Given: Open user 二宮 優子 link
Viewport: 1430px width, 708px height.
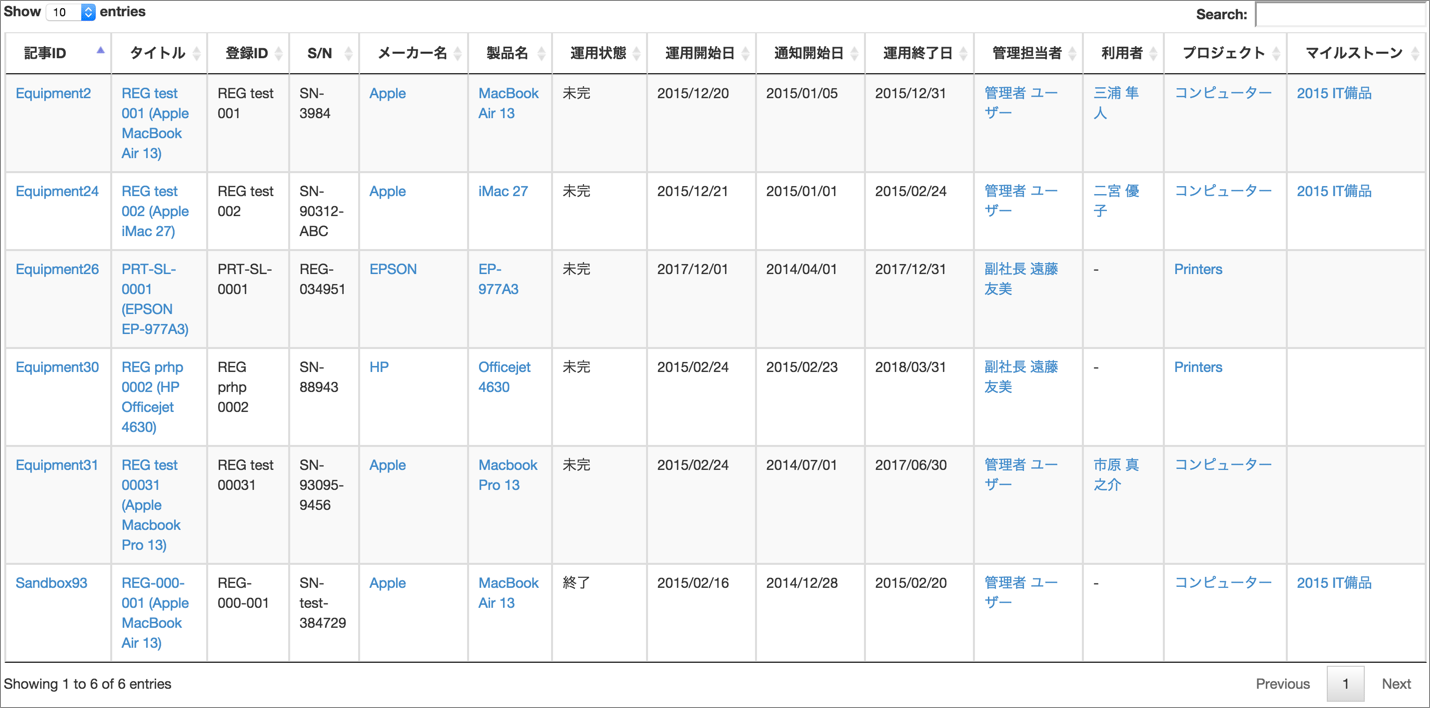Looking at the screenshot, I should (1116, 201).
